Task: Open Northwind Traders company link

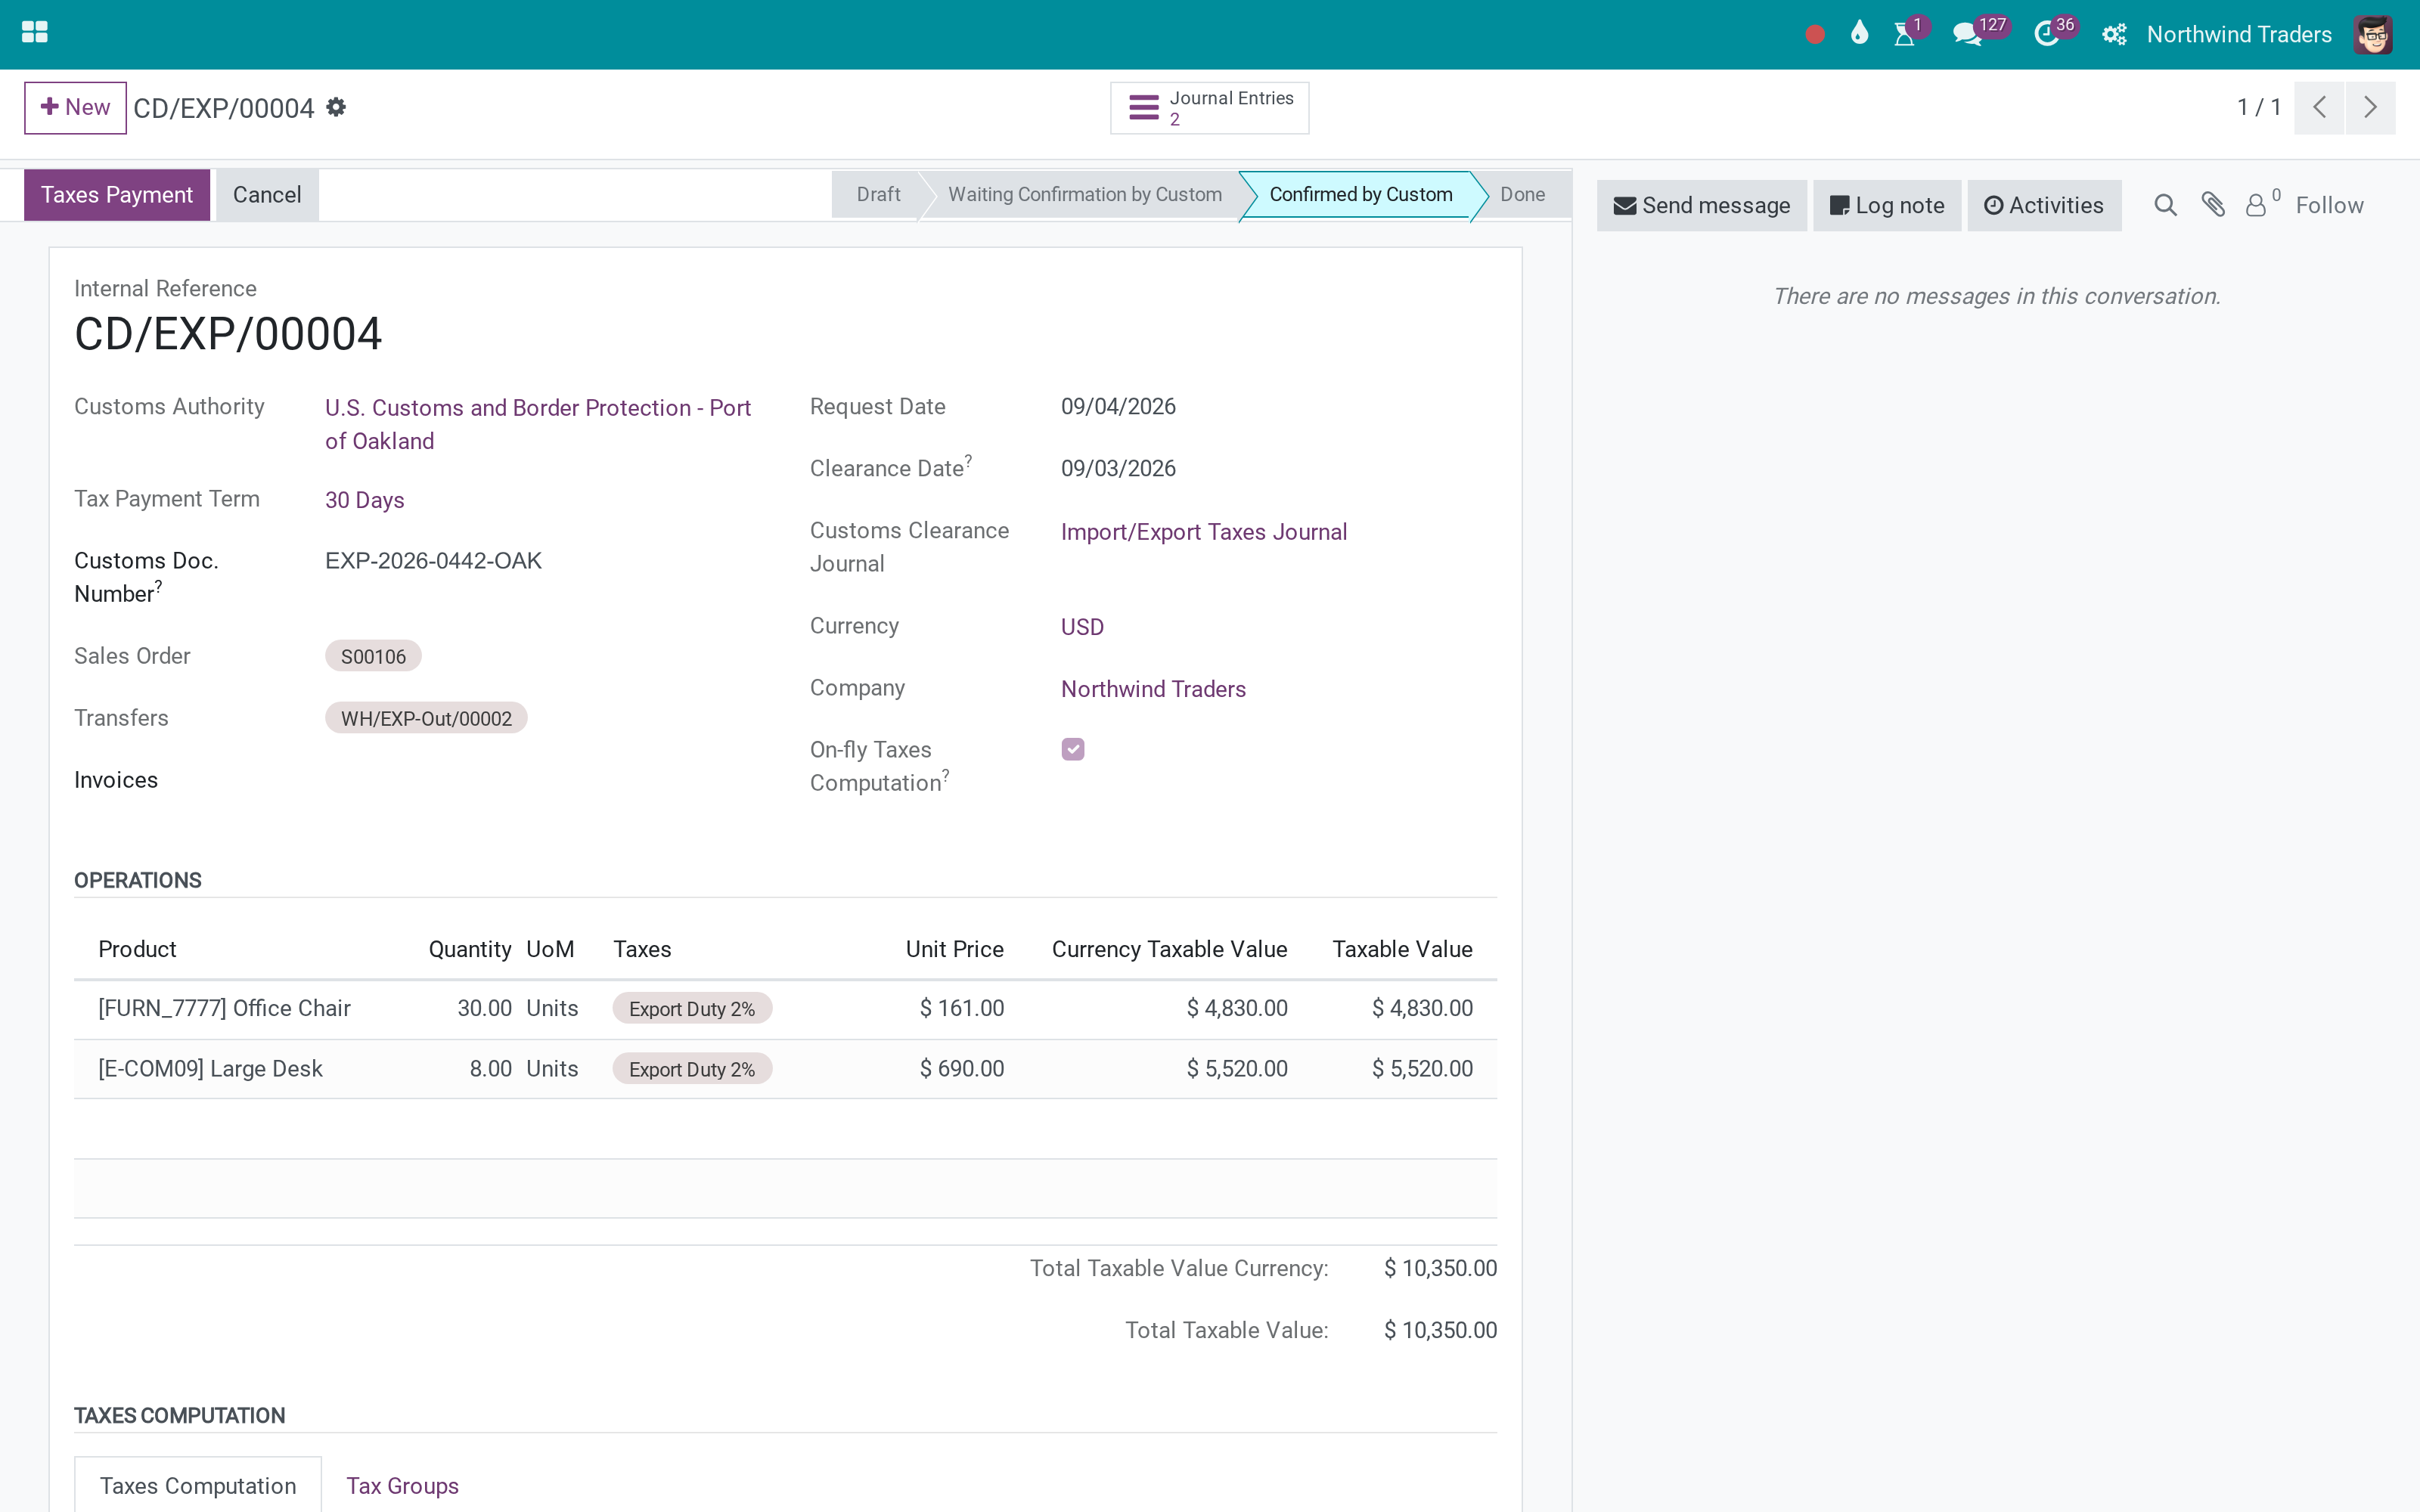Action: point(1153,689)
